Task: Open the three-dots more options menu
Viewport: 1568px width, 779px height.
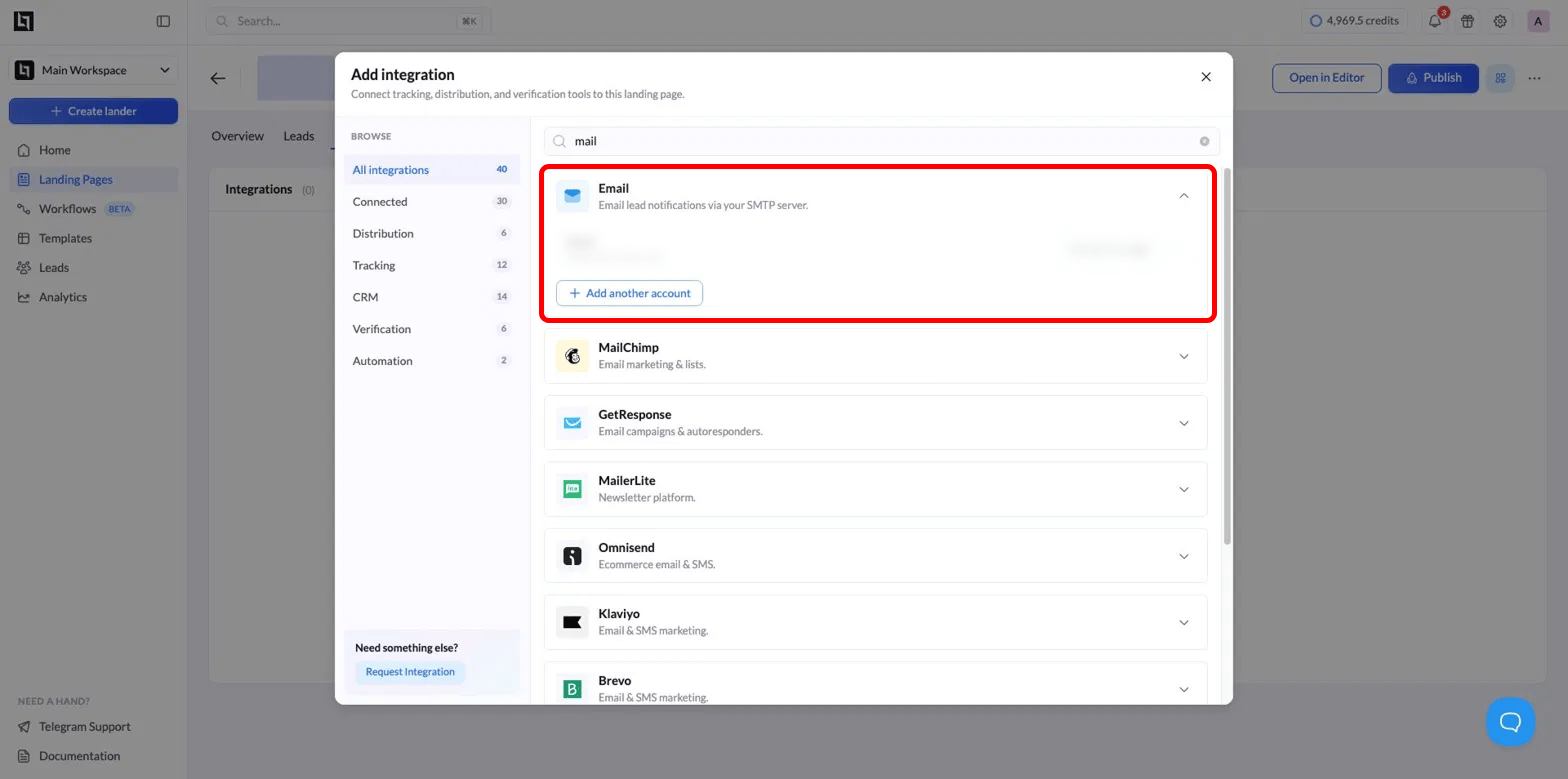Action: coord(1535,78)
